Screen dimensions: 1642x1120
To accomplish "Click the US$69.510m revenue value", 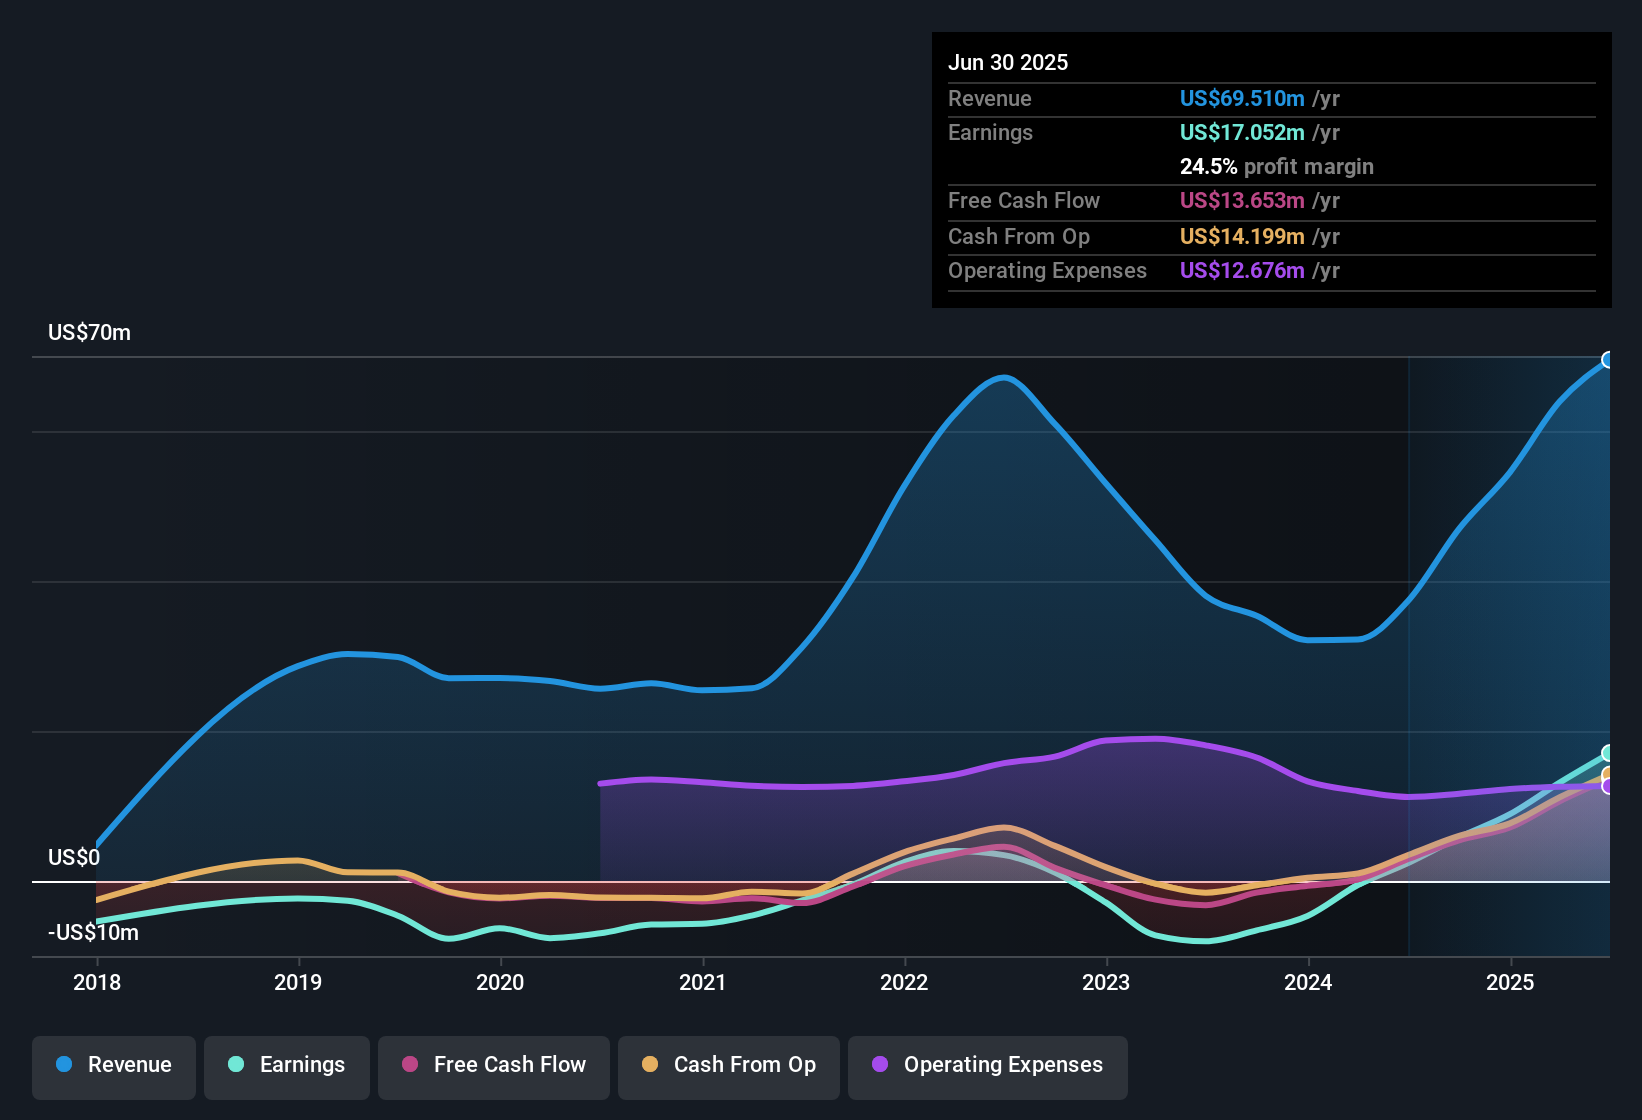I will click(1242, 99).
